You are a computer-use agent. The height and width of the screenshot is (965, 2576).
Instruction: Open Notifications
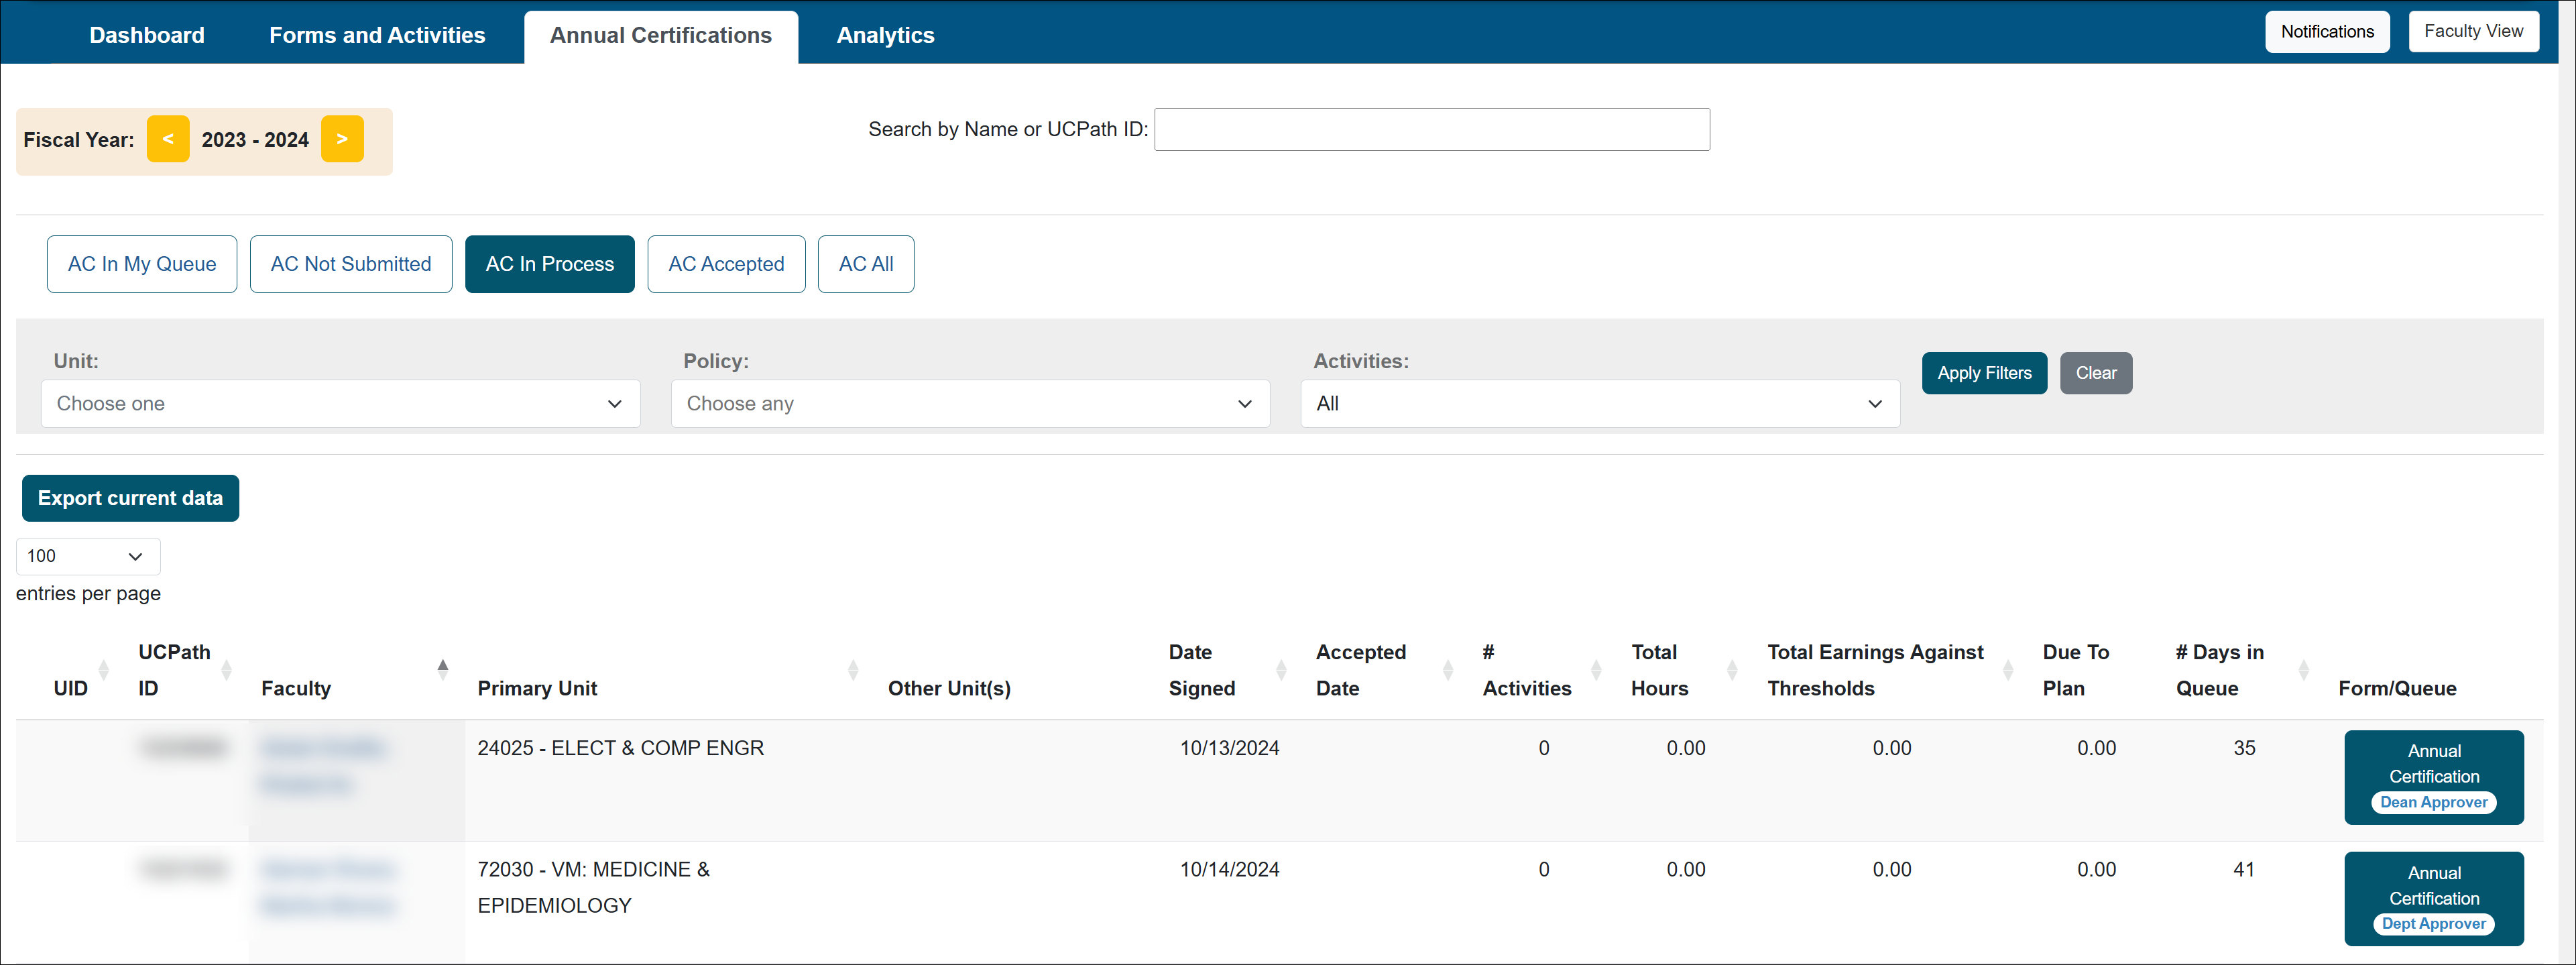[2327, 32]
